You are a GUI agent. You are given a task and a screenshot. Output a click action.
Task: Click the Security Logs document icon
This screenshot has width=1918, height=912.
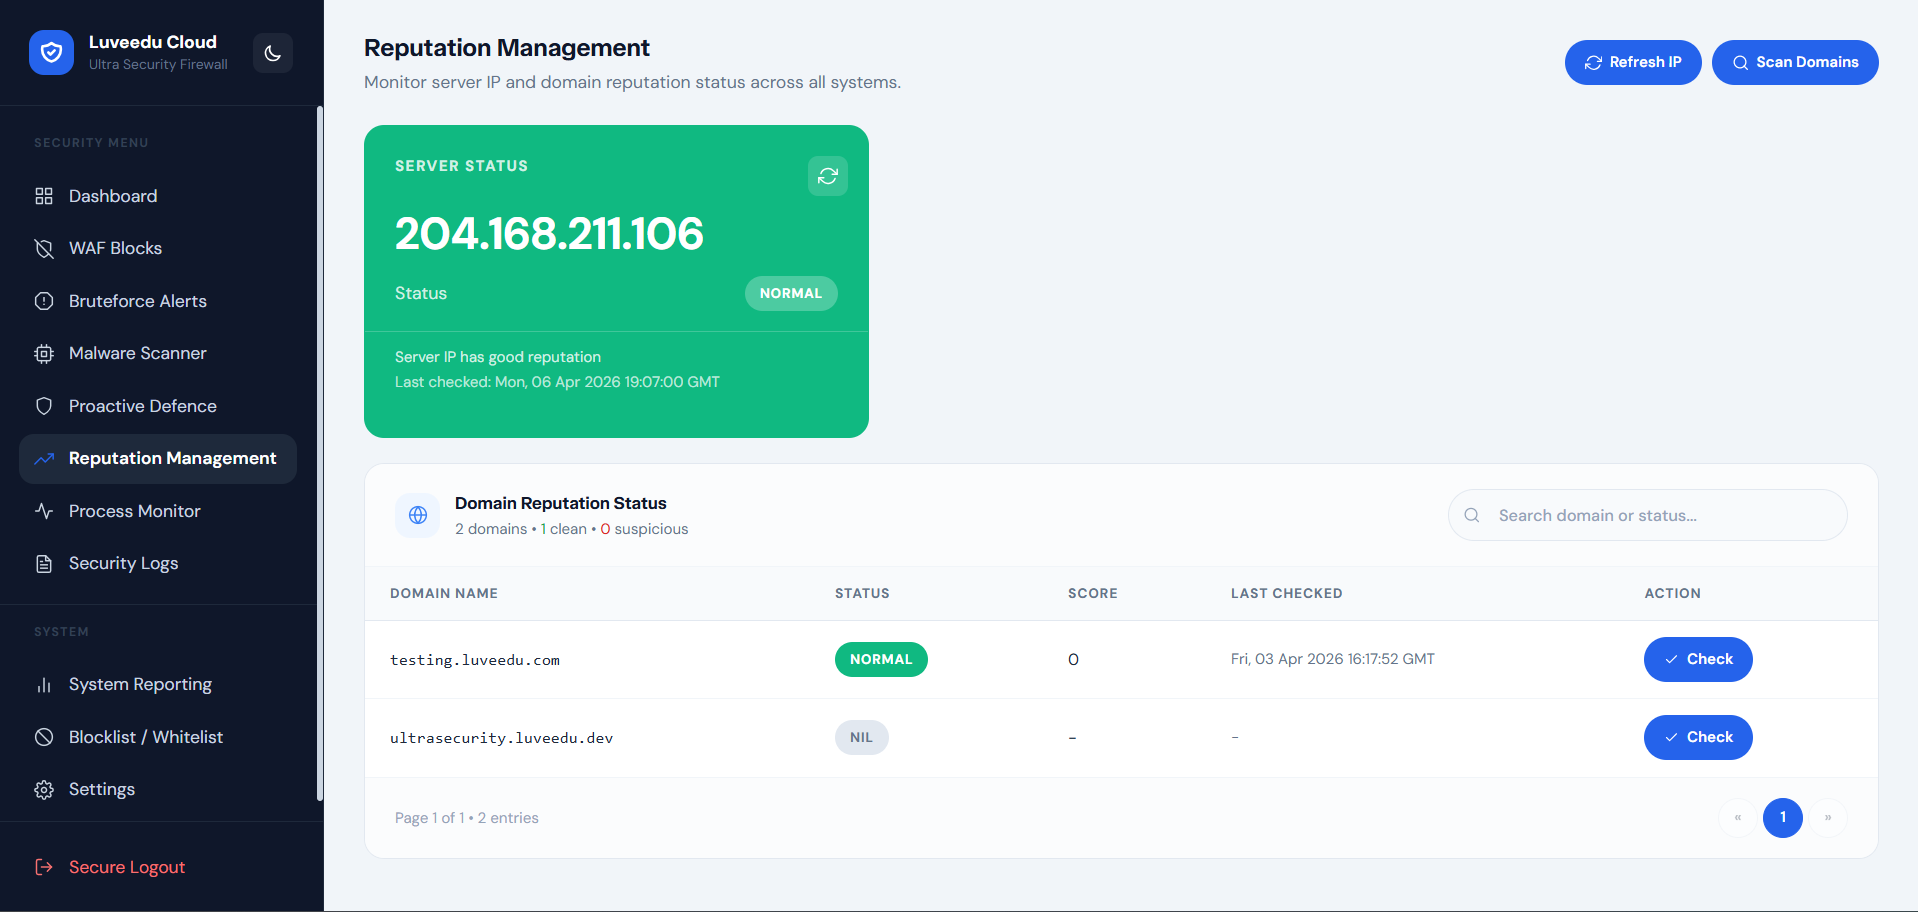(44, 563)
